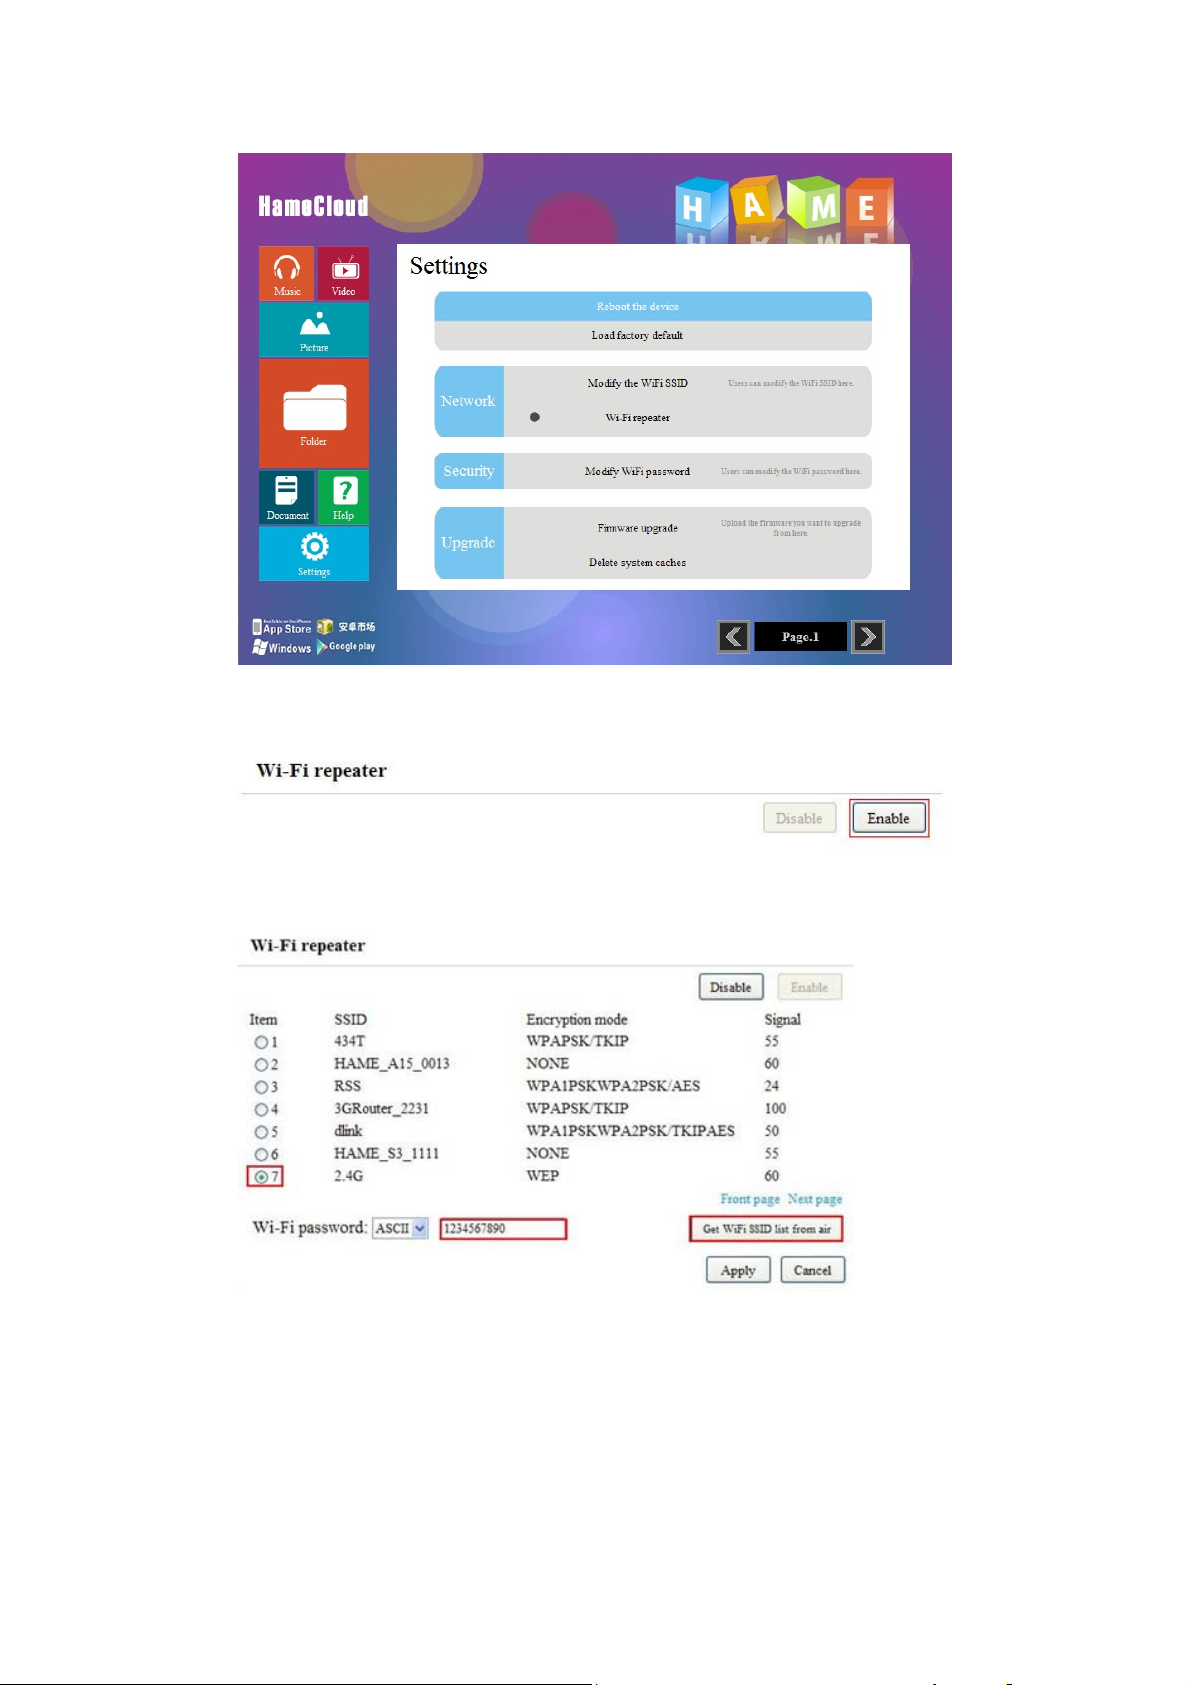Click the Page.1 indicator
The width and height of the screenshot is (1191, 1685).
(x=800, y=637)
